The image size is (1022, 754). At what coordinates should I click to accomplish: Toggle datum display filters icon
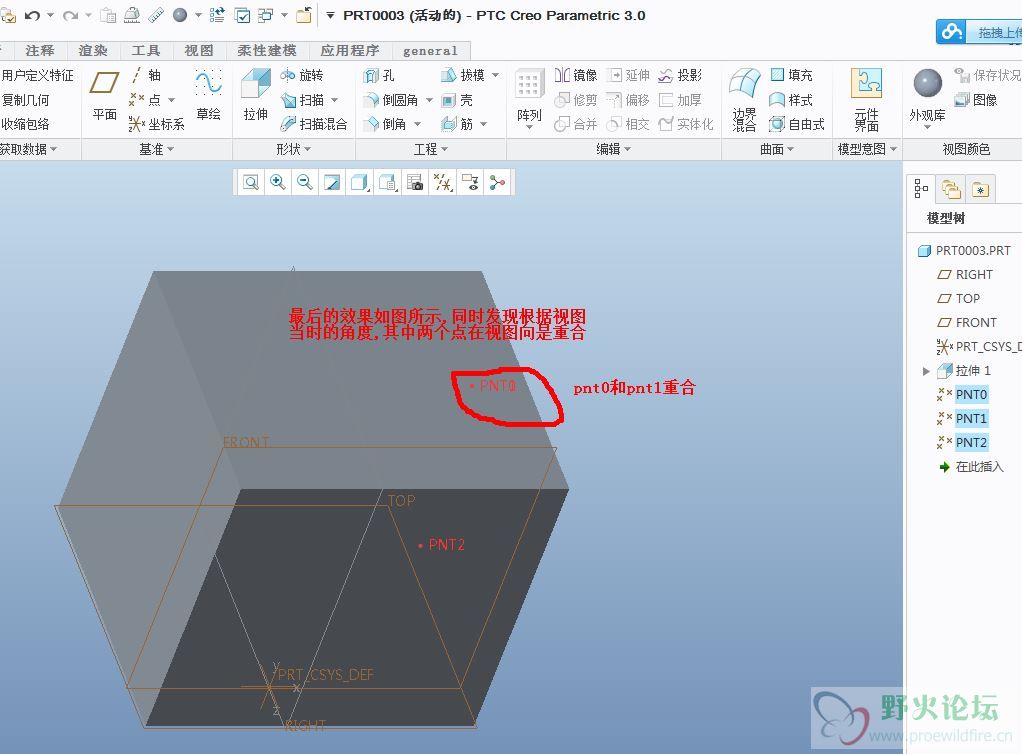(443, 182)
